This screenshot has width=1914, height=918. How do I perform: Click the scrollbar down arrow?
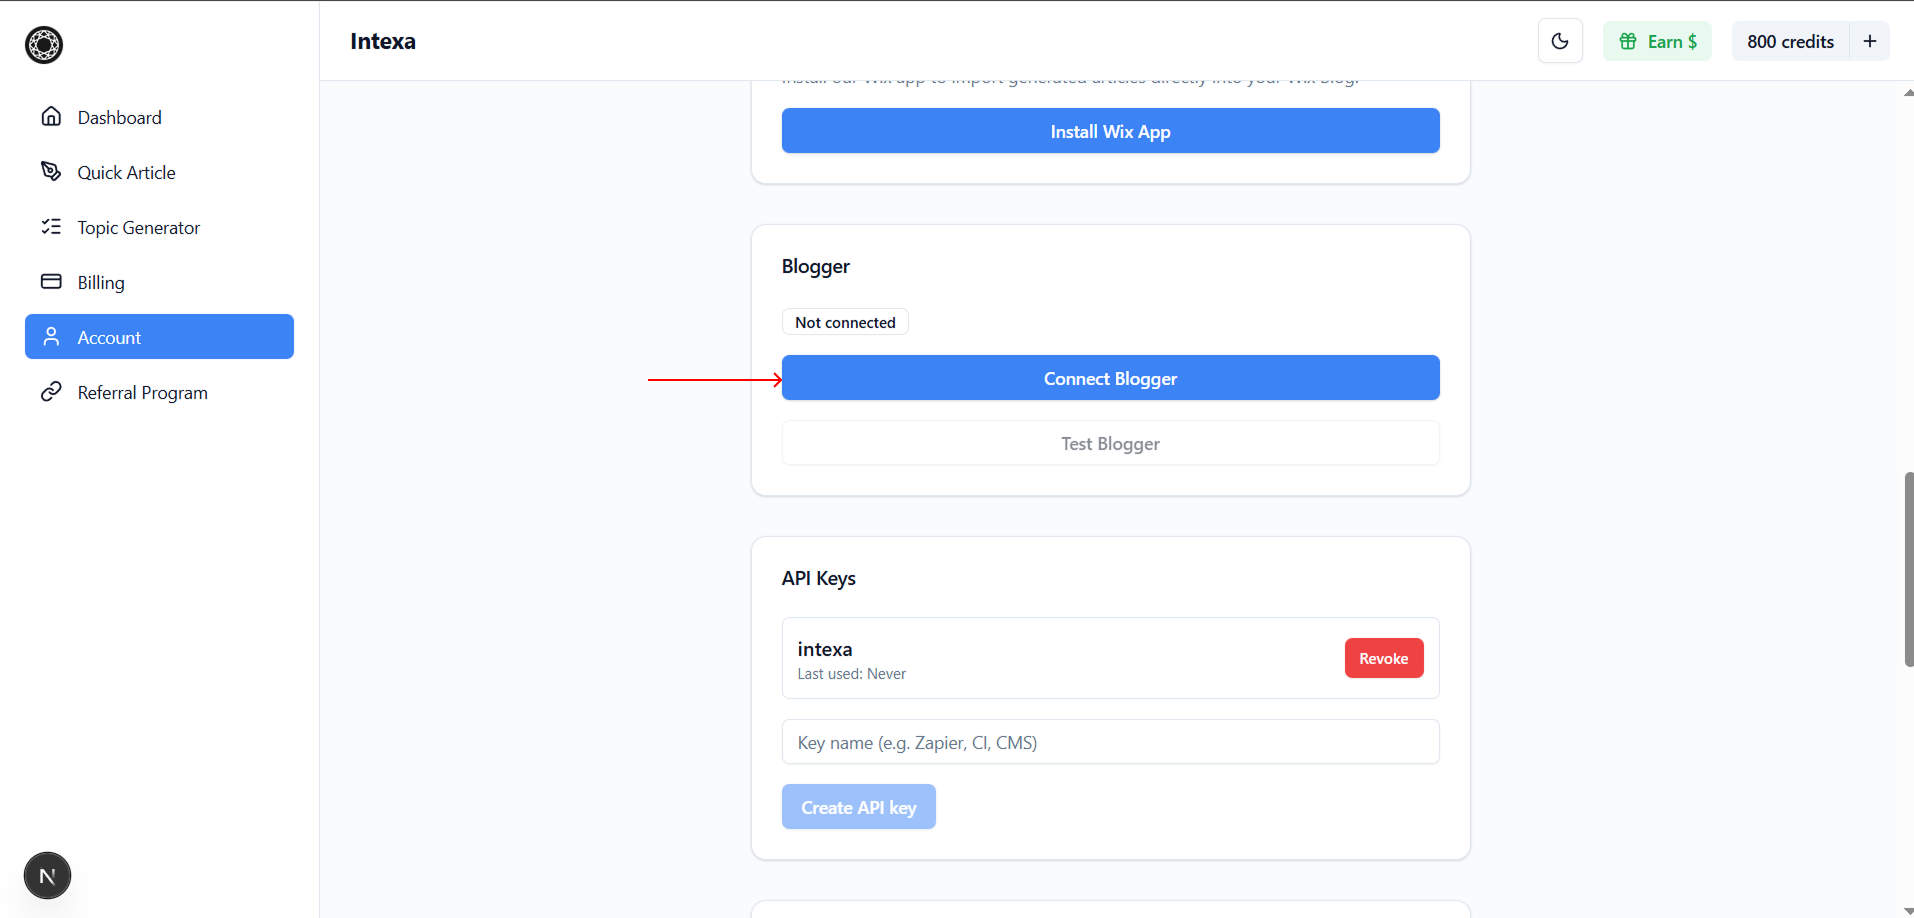click(1908, 911)
